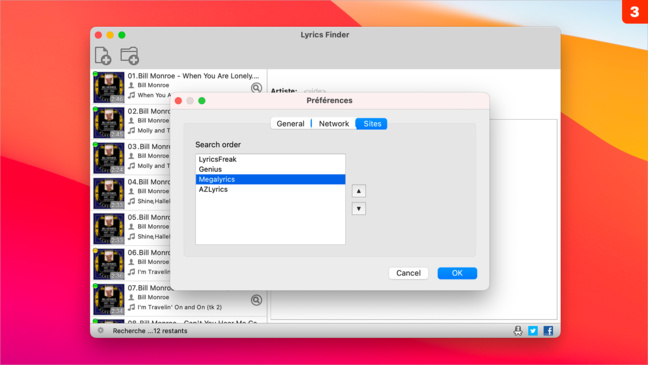Screen dimensions: 648x365
Task: Move selected site up in search order
Action: click(359, 191)
